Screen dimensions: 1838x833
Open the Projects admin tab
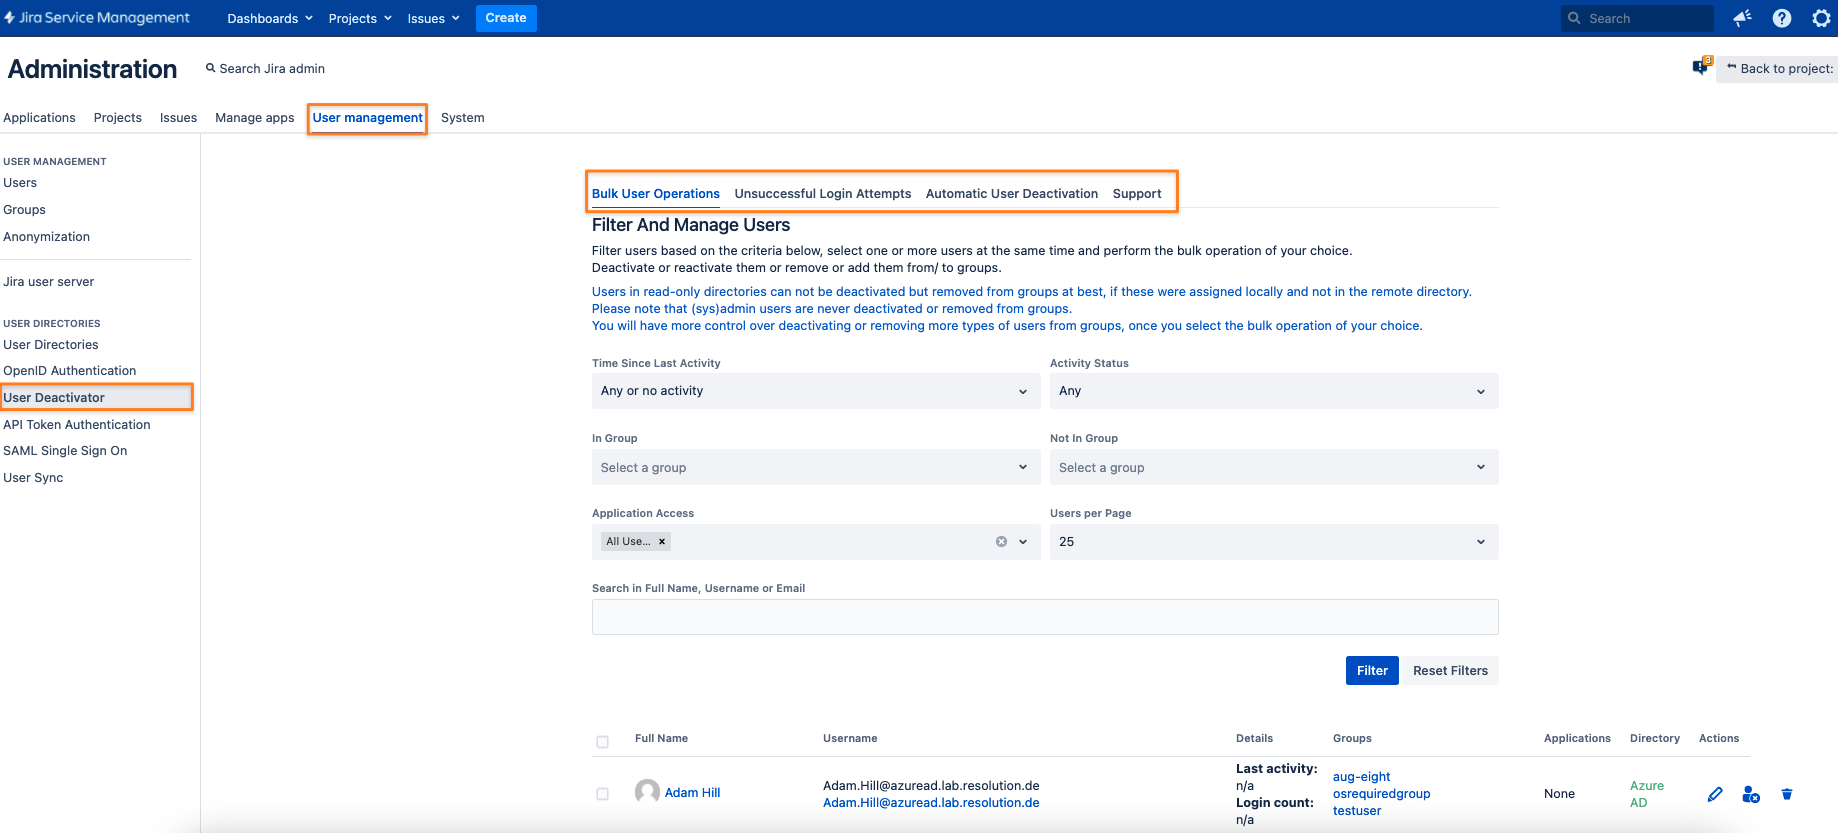coord(118,118)
